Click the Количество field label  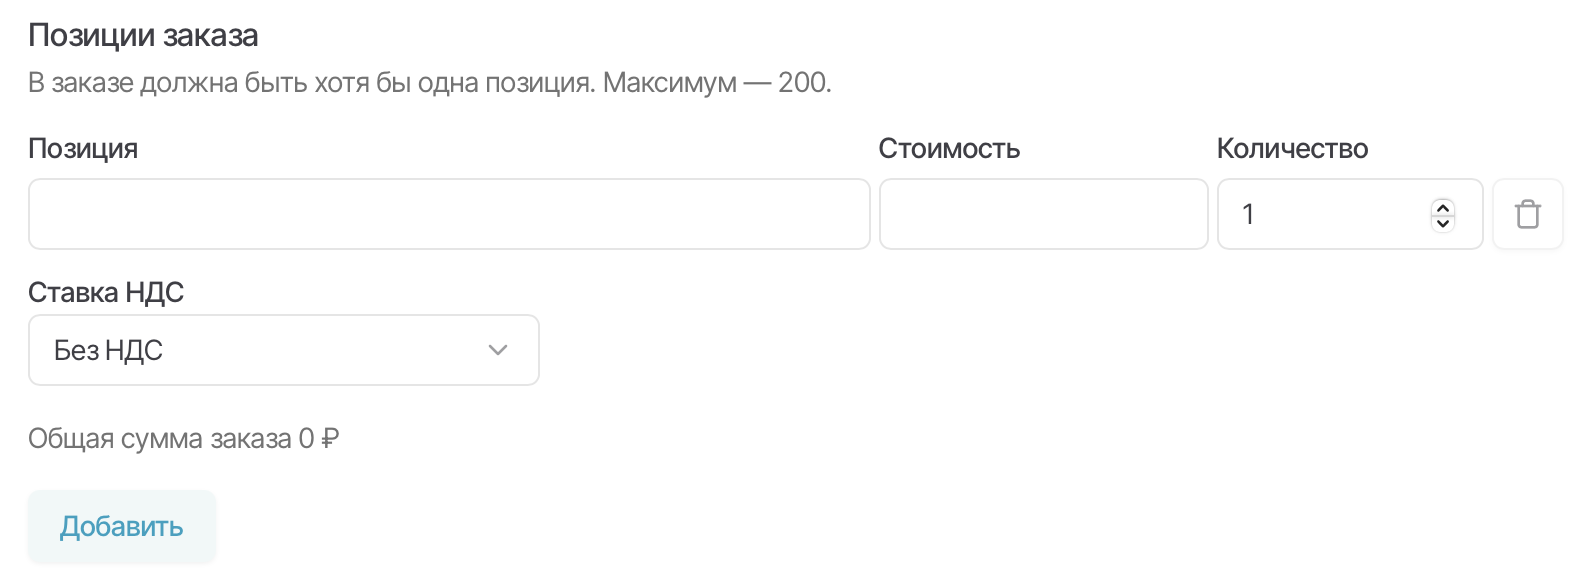coord(1292,149)
